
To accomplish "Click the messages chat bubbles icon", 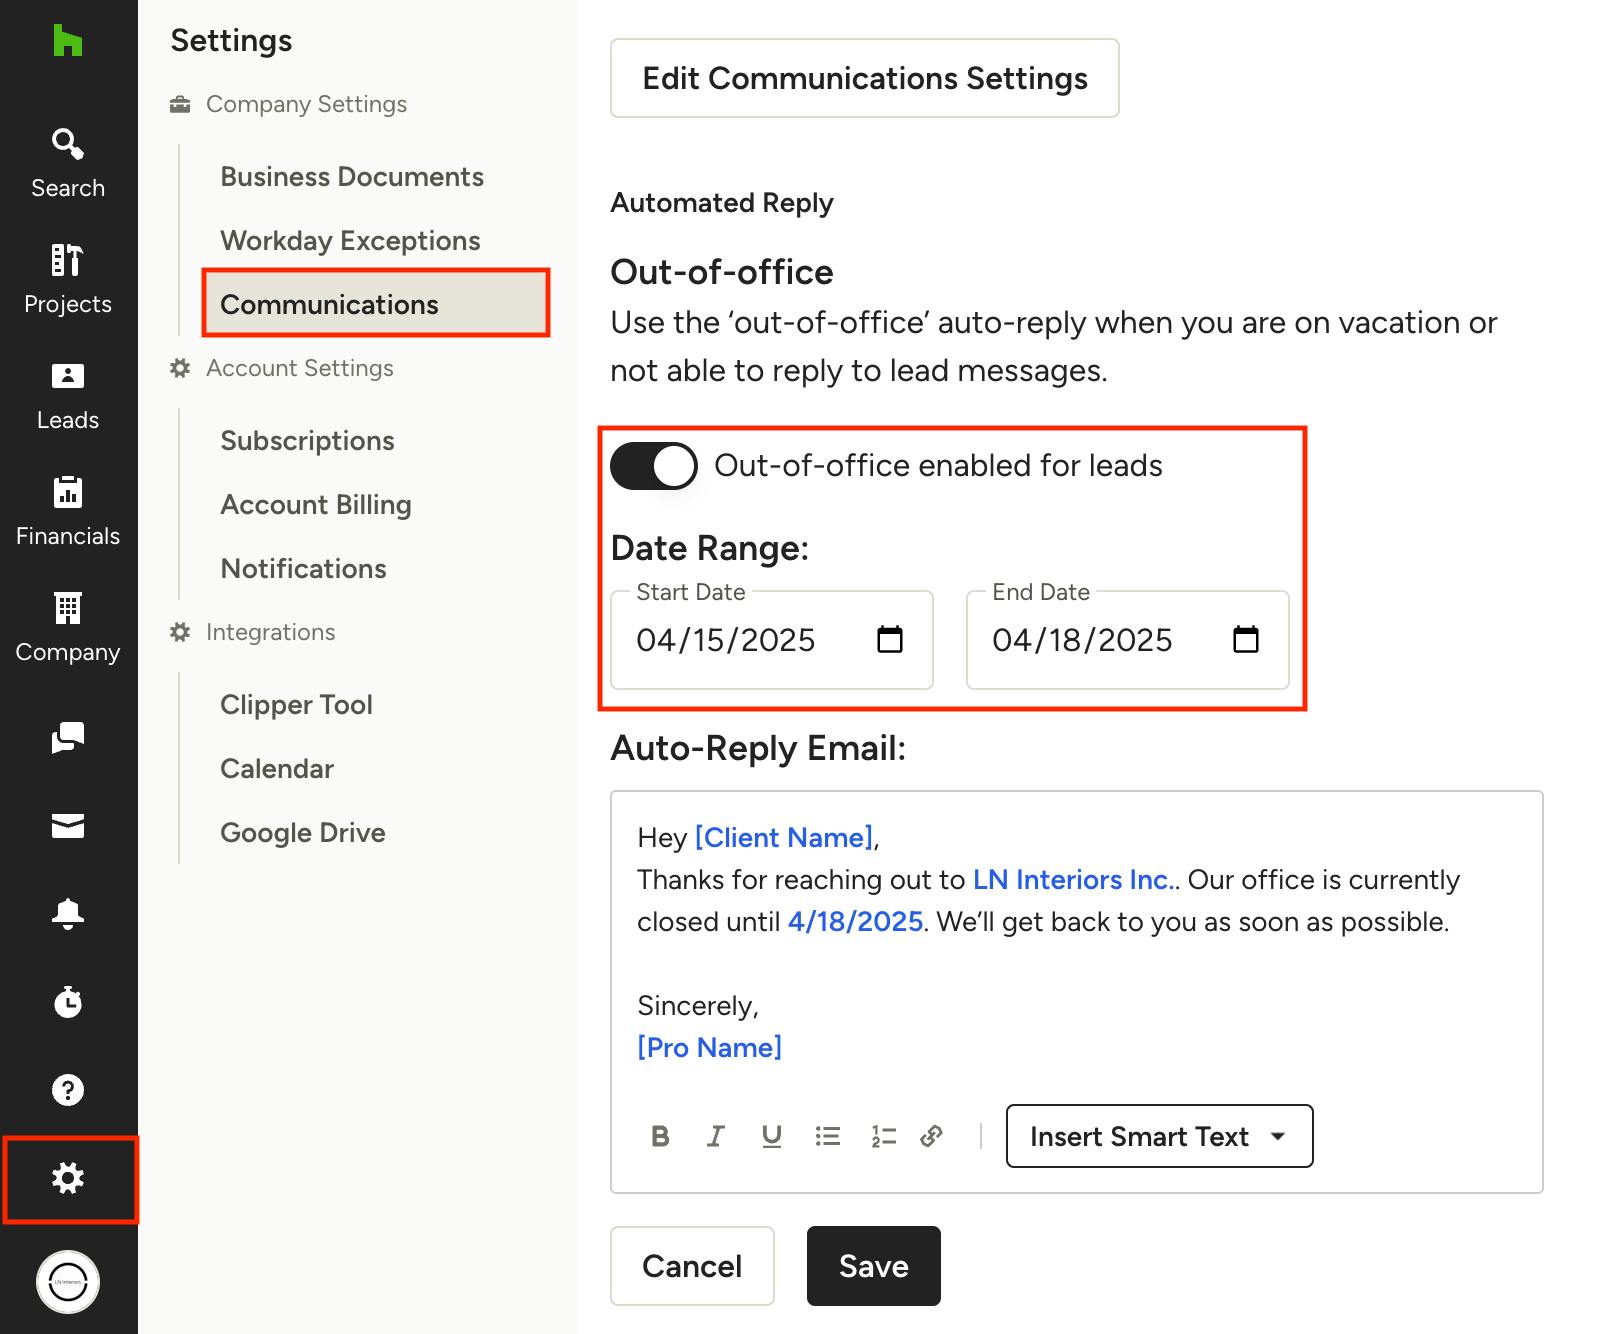I will pos(67,738).
